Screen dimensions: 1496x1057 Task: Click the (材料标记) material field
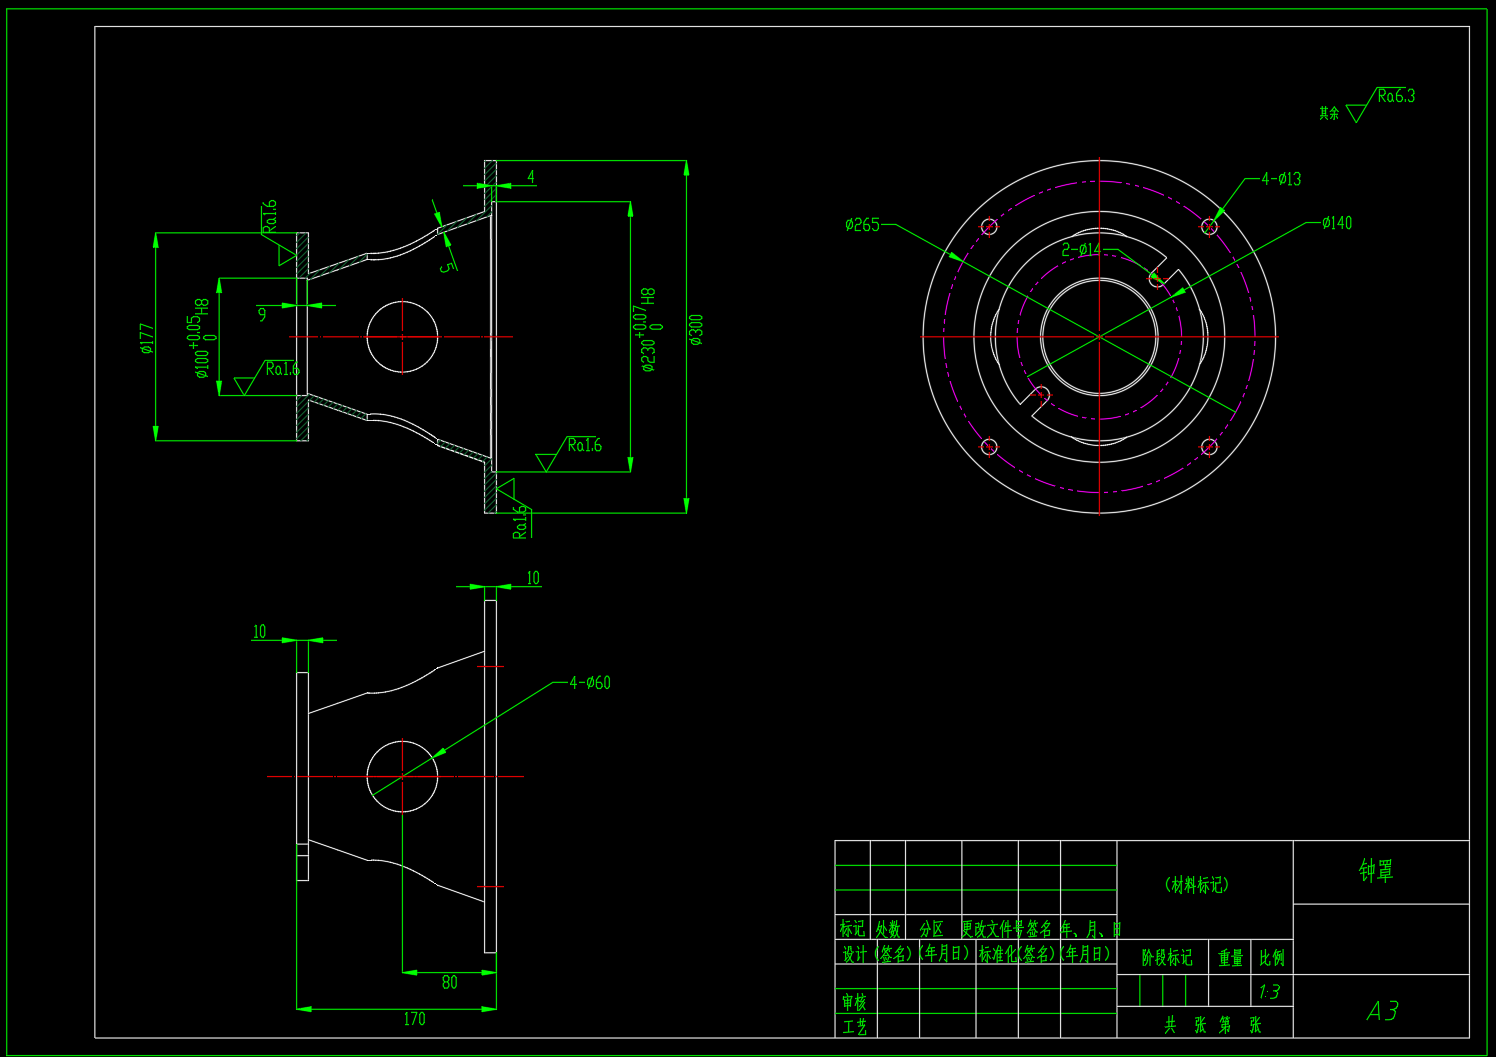click(x=1197, y=885)
